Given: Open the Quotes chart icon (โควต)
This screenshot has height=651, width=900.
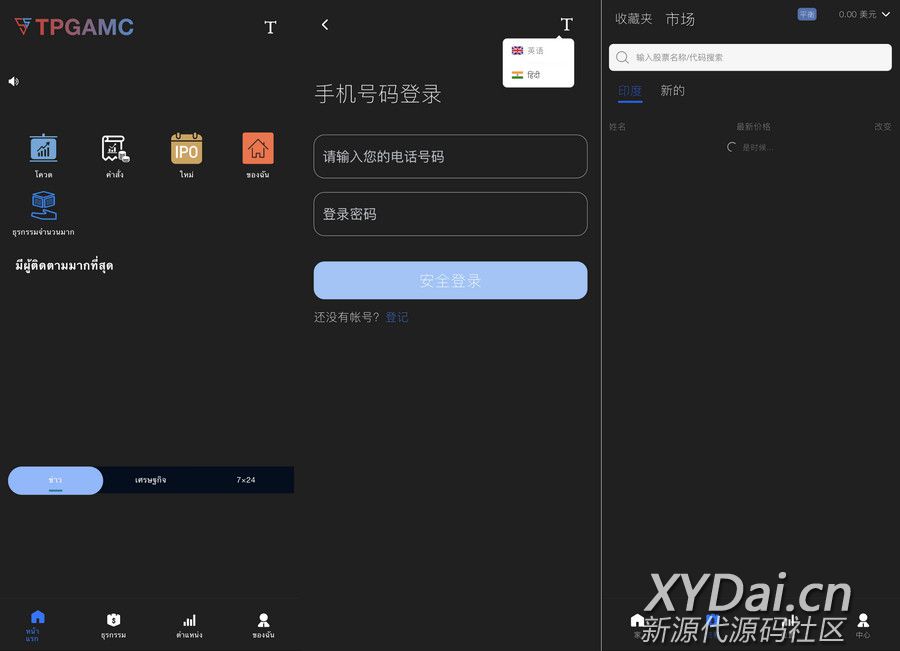Looking at the screenshot, I should 43,150.
